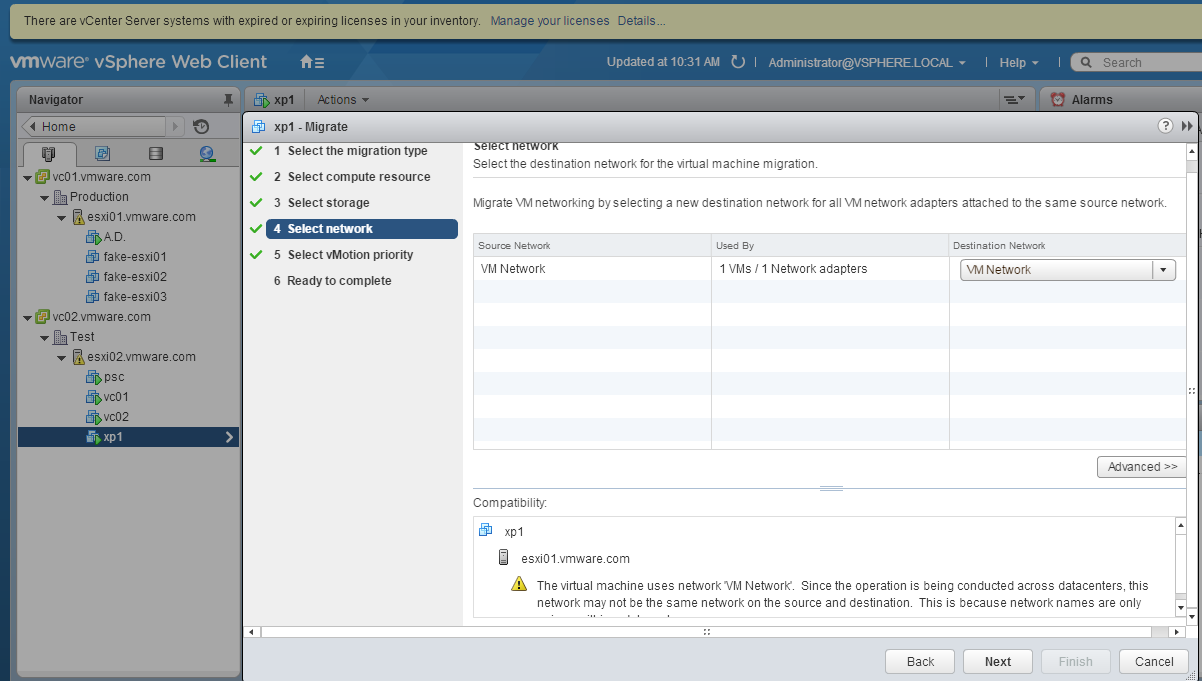Screen dimensions: 1202x681
Task: Collapse the esxi02.vmware.com host node
Action: click(x=63, y=357)
